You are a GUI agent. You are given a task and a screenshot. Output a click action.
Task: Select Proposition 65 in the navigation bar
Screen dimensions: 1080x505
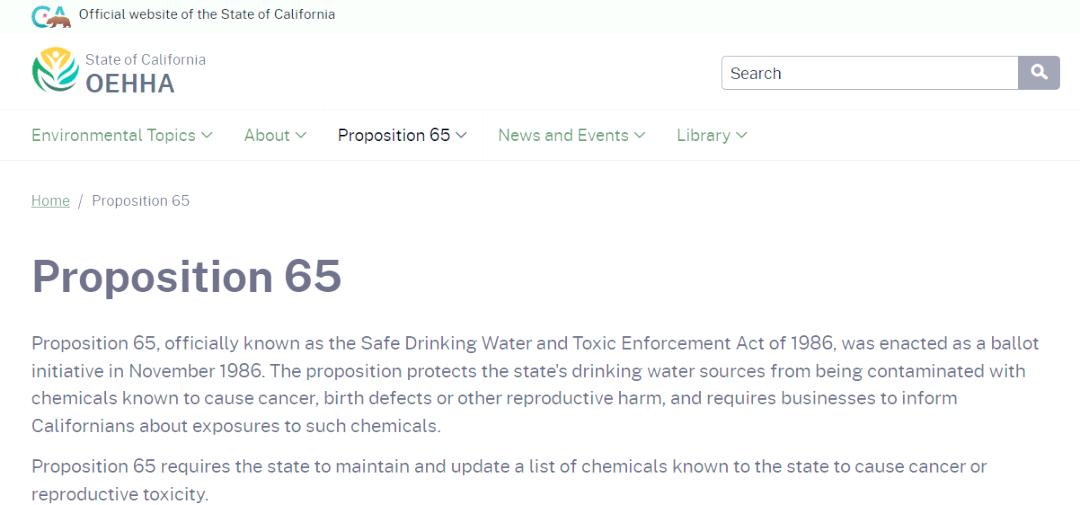point(393,135)
